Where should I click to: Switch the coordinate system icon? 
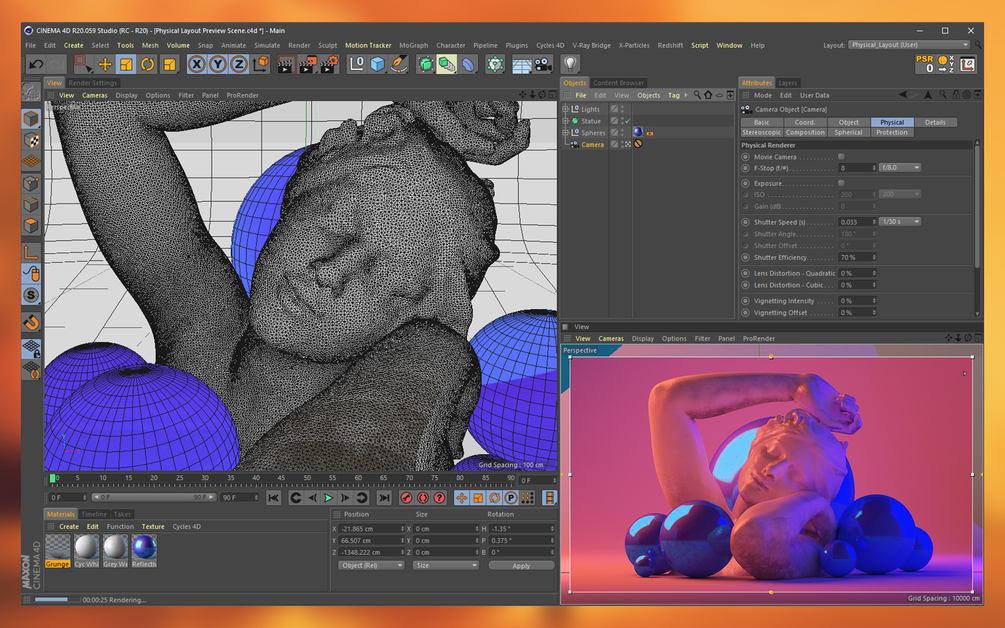261,64
